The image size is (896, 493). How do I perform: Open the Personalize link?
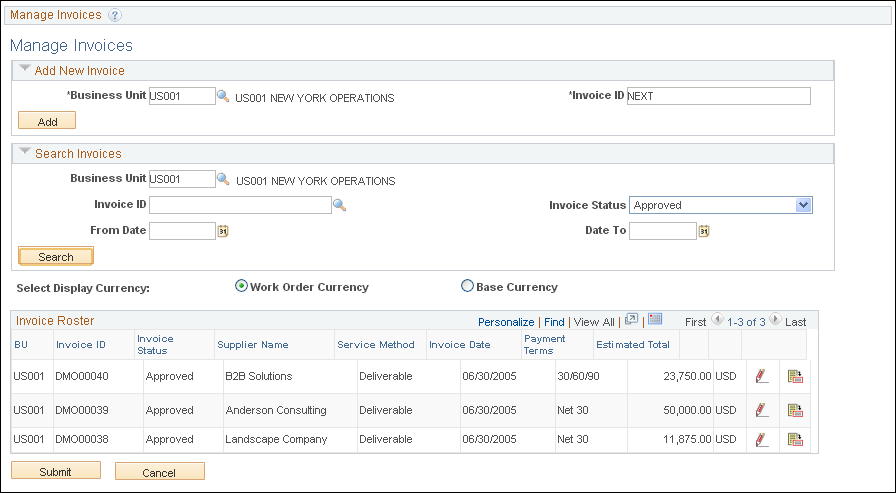click(506, 322)
